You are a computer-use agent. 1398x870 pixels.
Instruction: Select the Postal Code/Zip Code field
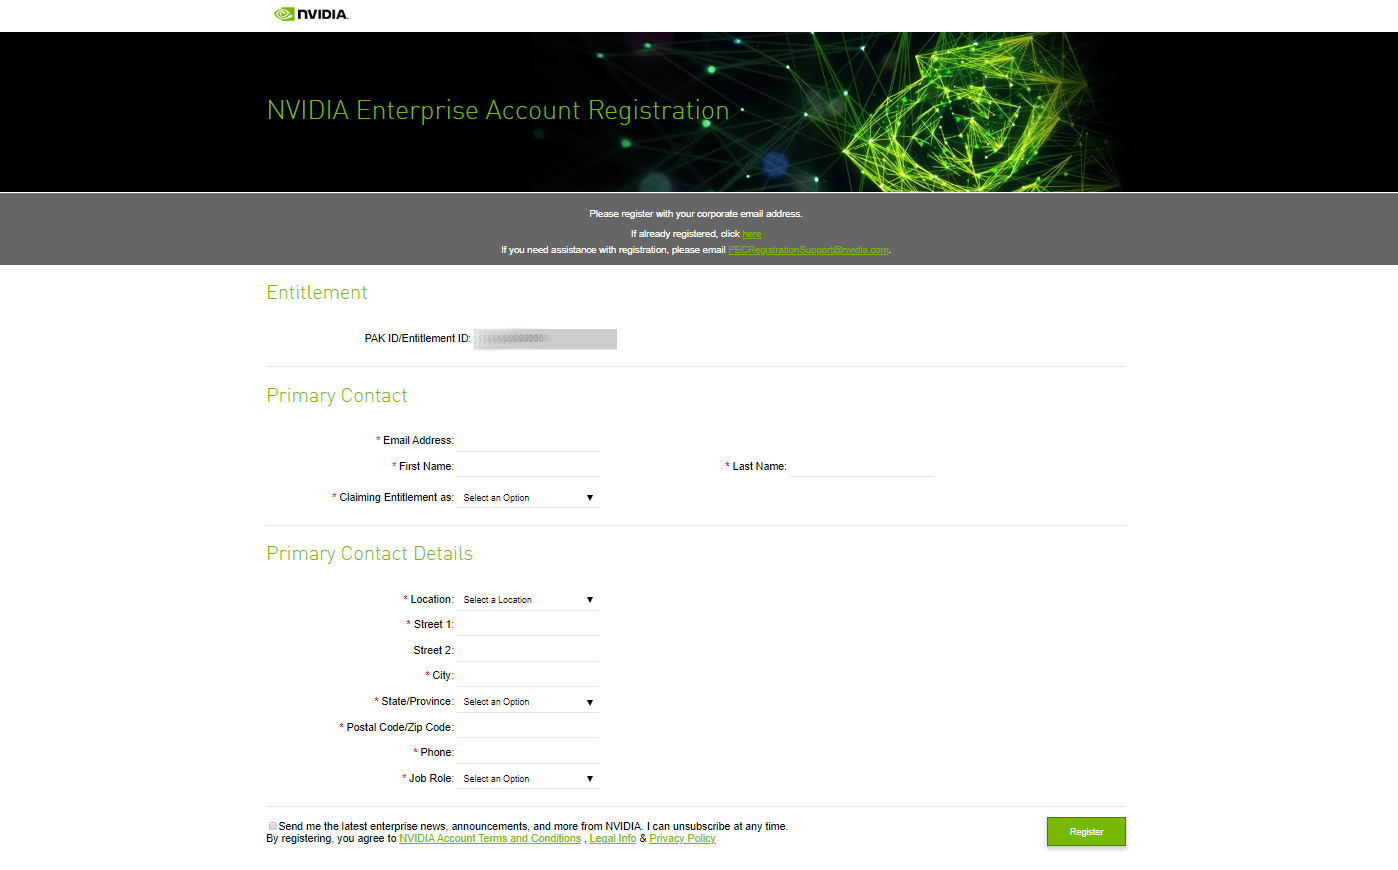point(527,727)
